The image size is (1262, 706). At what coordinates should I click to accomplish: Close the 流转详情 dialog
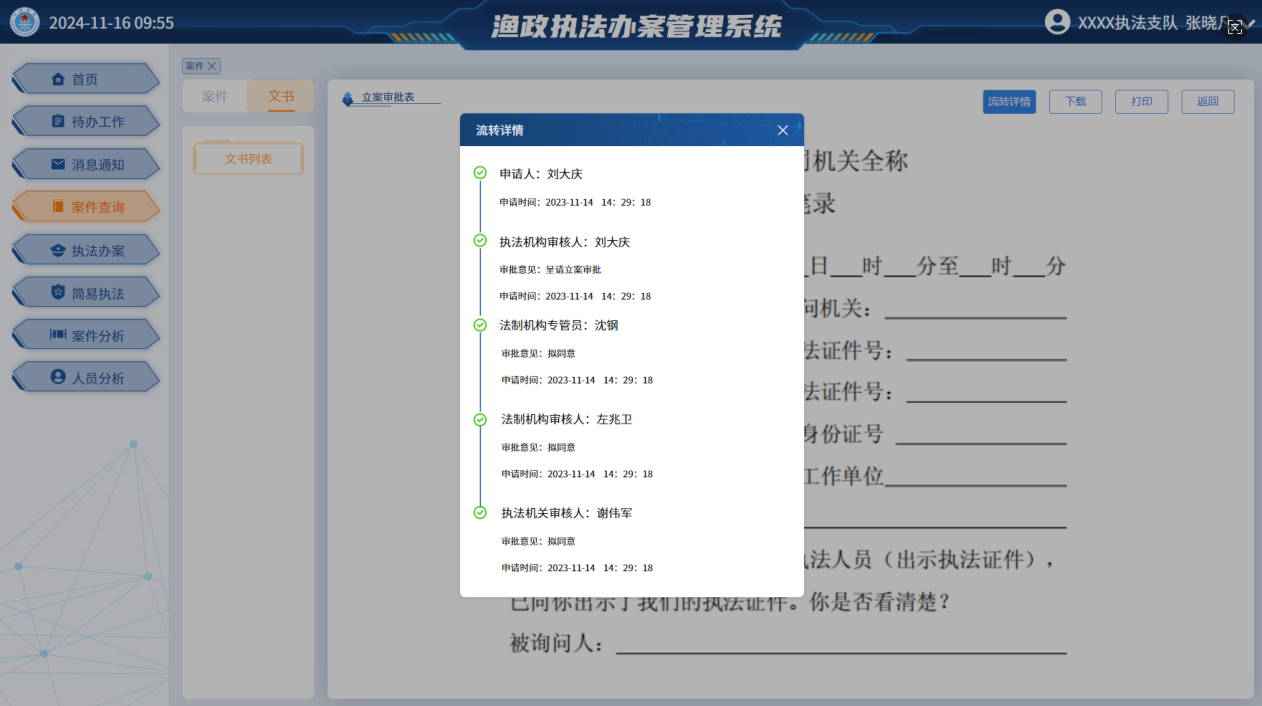point(783,130)
